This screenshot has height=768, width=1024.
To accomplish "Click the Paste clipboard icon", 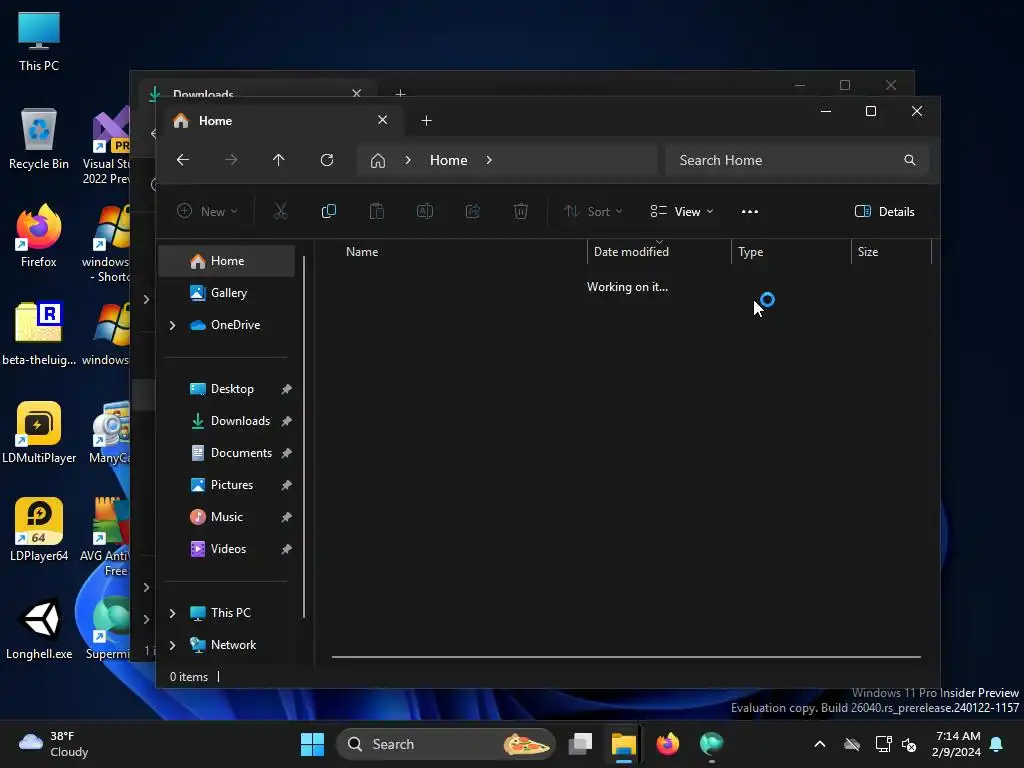I will pos(377,212).
